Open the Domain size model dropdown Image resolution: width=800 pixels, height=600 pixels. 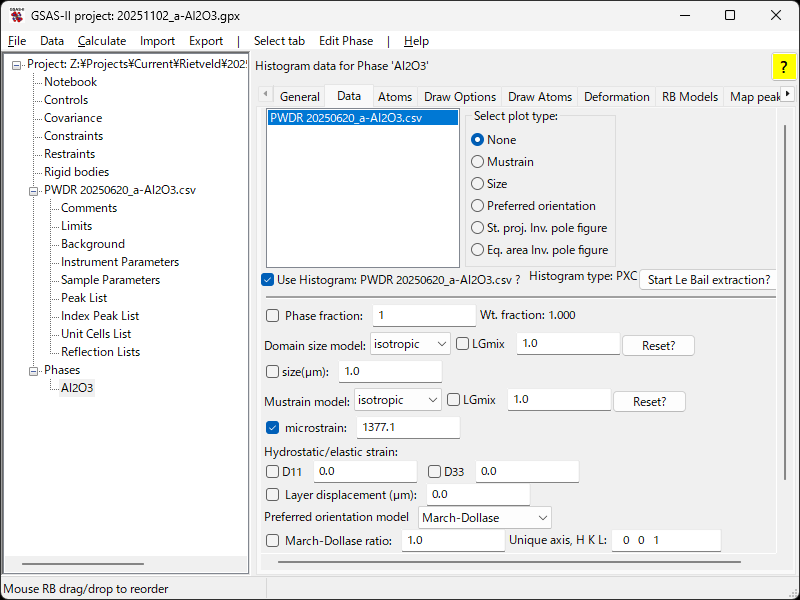coord(410,344)
